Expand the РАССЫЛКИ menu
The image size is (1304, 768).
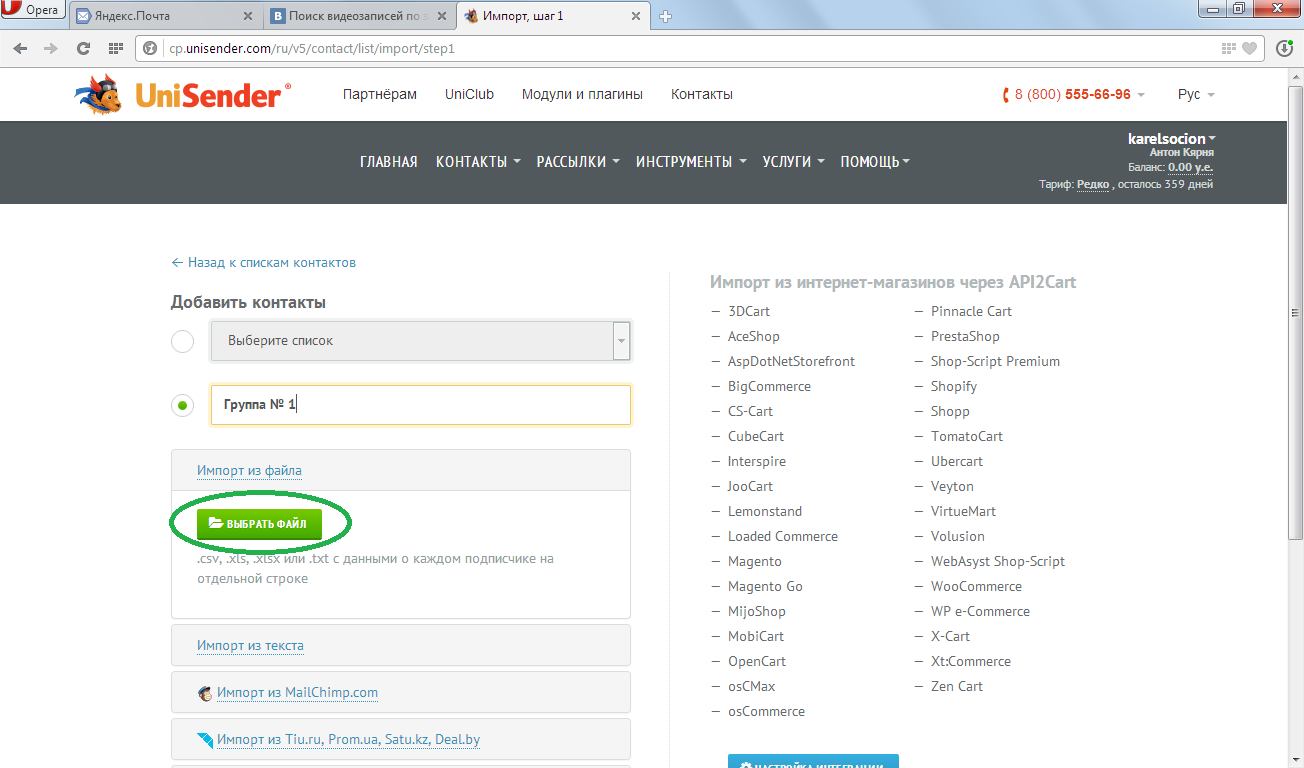tap(578, 162)
